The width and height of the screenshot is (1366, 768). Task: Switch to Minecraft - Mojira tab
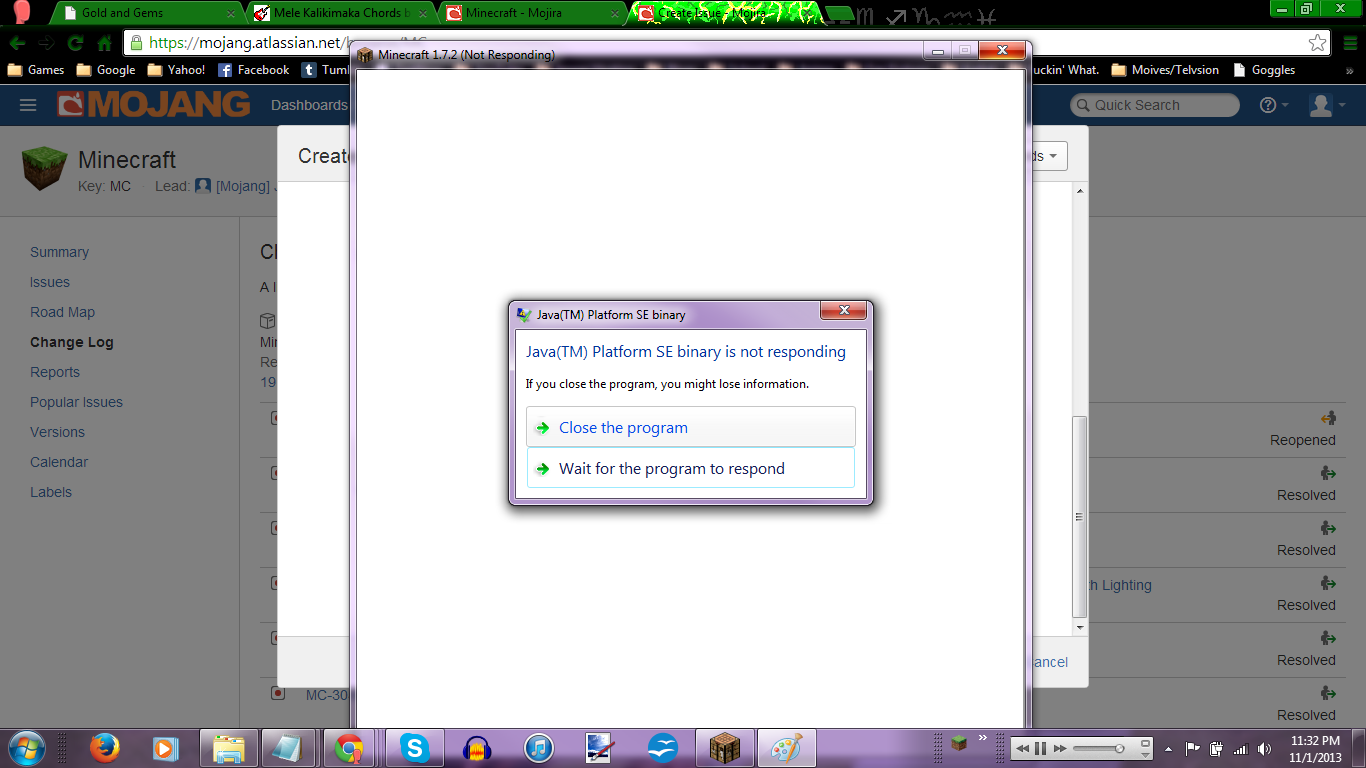coord(533,13)
